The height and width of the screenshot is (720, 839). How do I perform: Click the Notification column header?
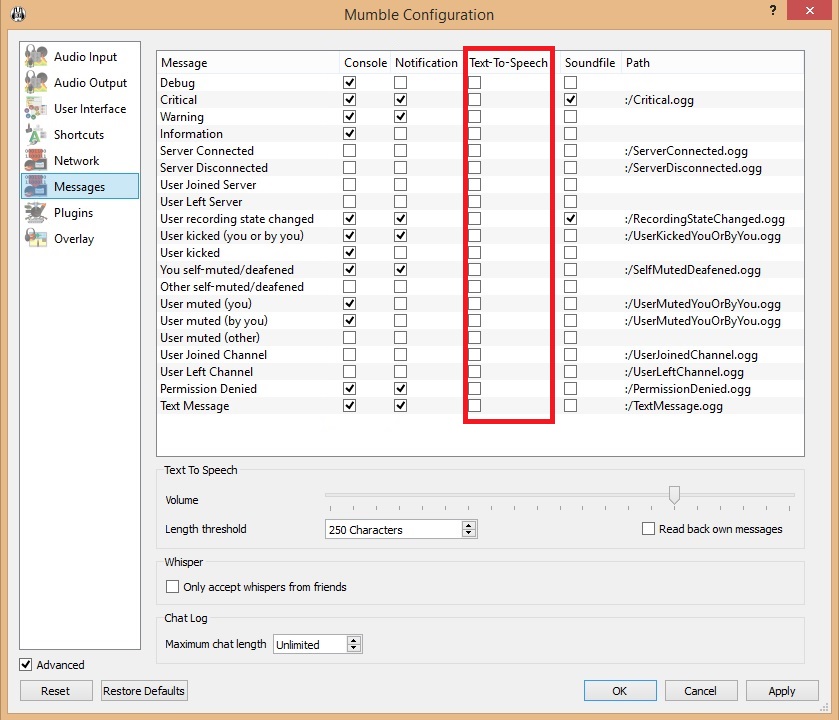426,63
